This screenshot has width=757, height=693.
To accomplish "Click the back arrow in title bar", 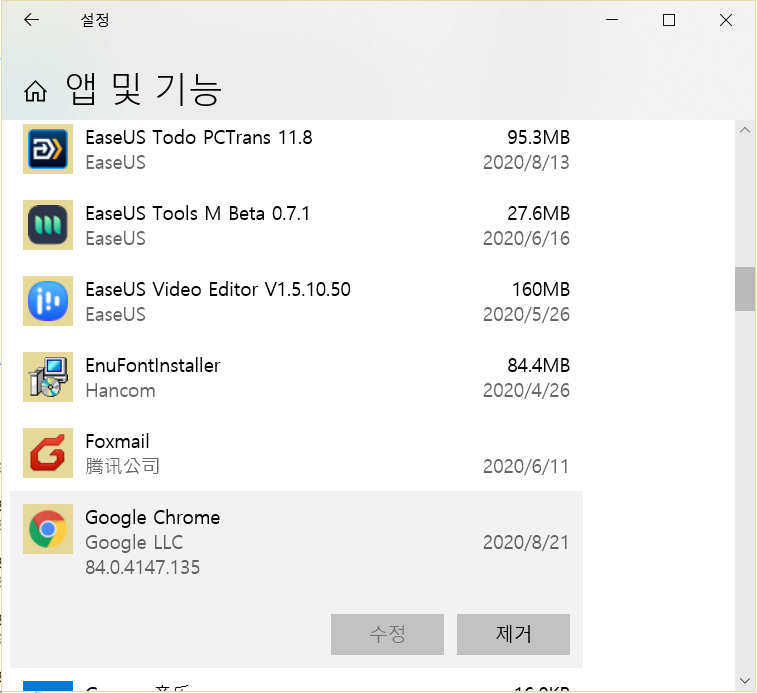I will pos(31,20).
